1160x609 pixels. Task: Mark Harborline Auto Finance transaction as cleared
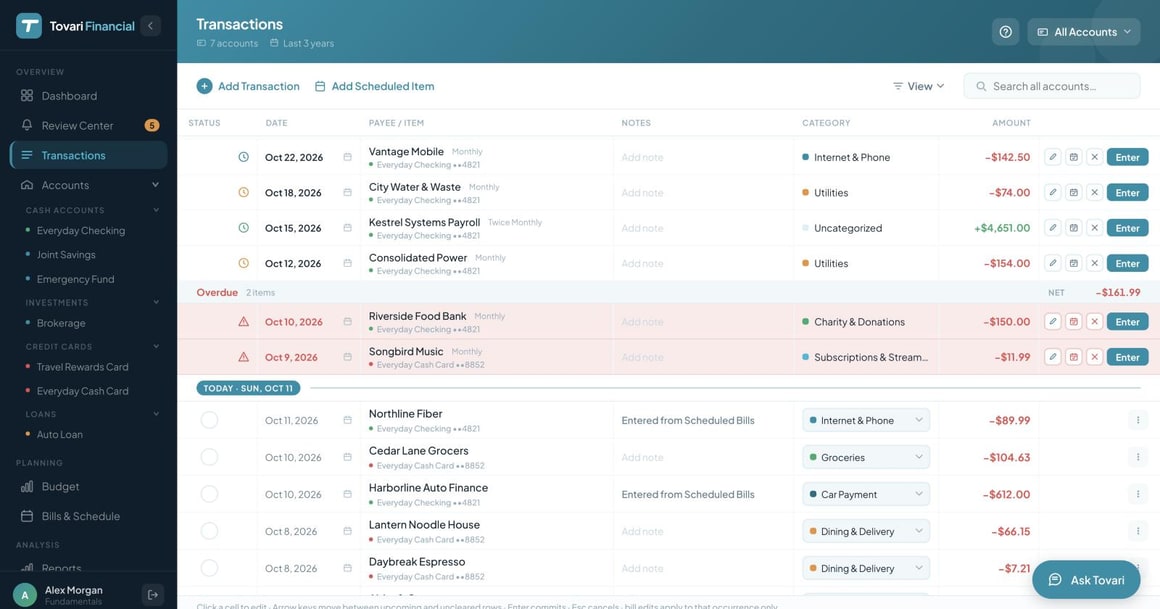[x=209, y=494]
